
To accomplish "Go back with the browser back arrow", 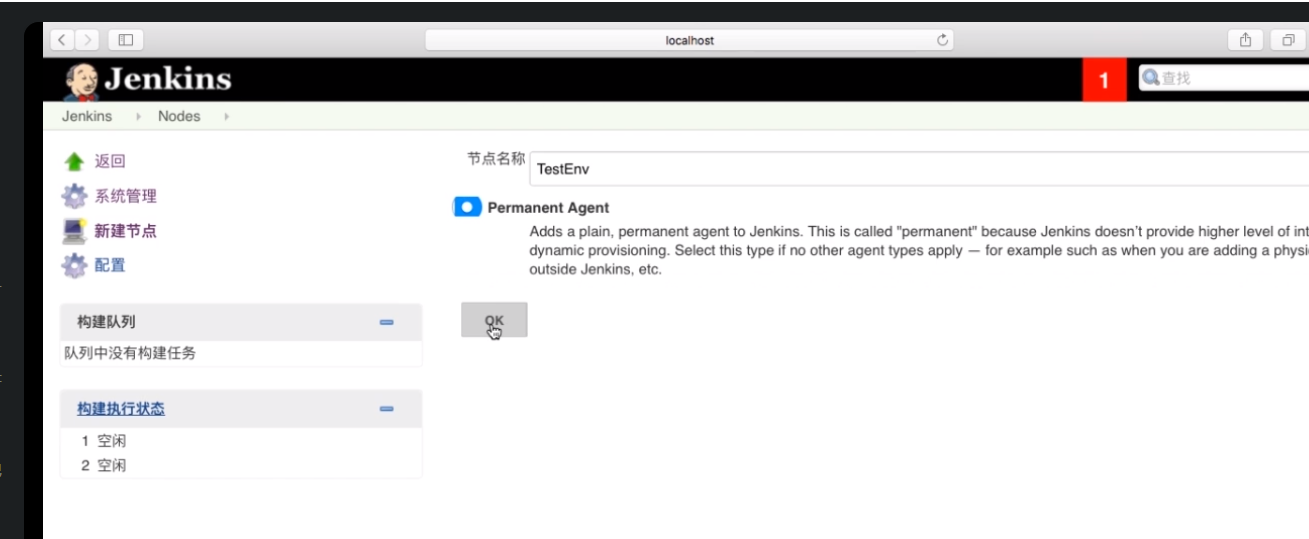I will pyautogui.click(x=62, y=40).
